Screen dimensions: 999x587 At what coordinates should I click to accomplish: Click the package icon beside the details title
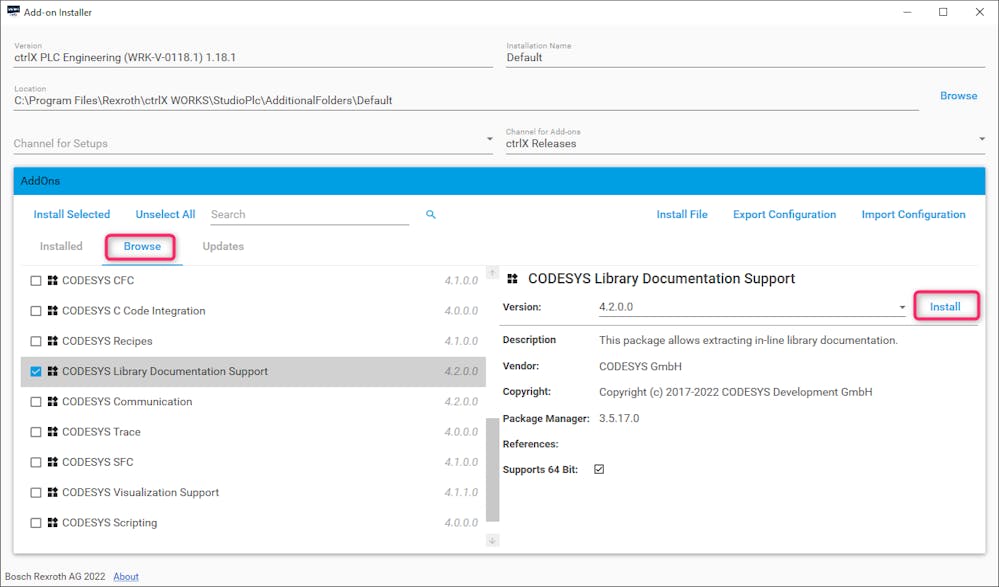click(513, 279)
